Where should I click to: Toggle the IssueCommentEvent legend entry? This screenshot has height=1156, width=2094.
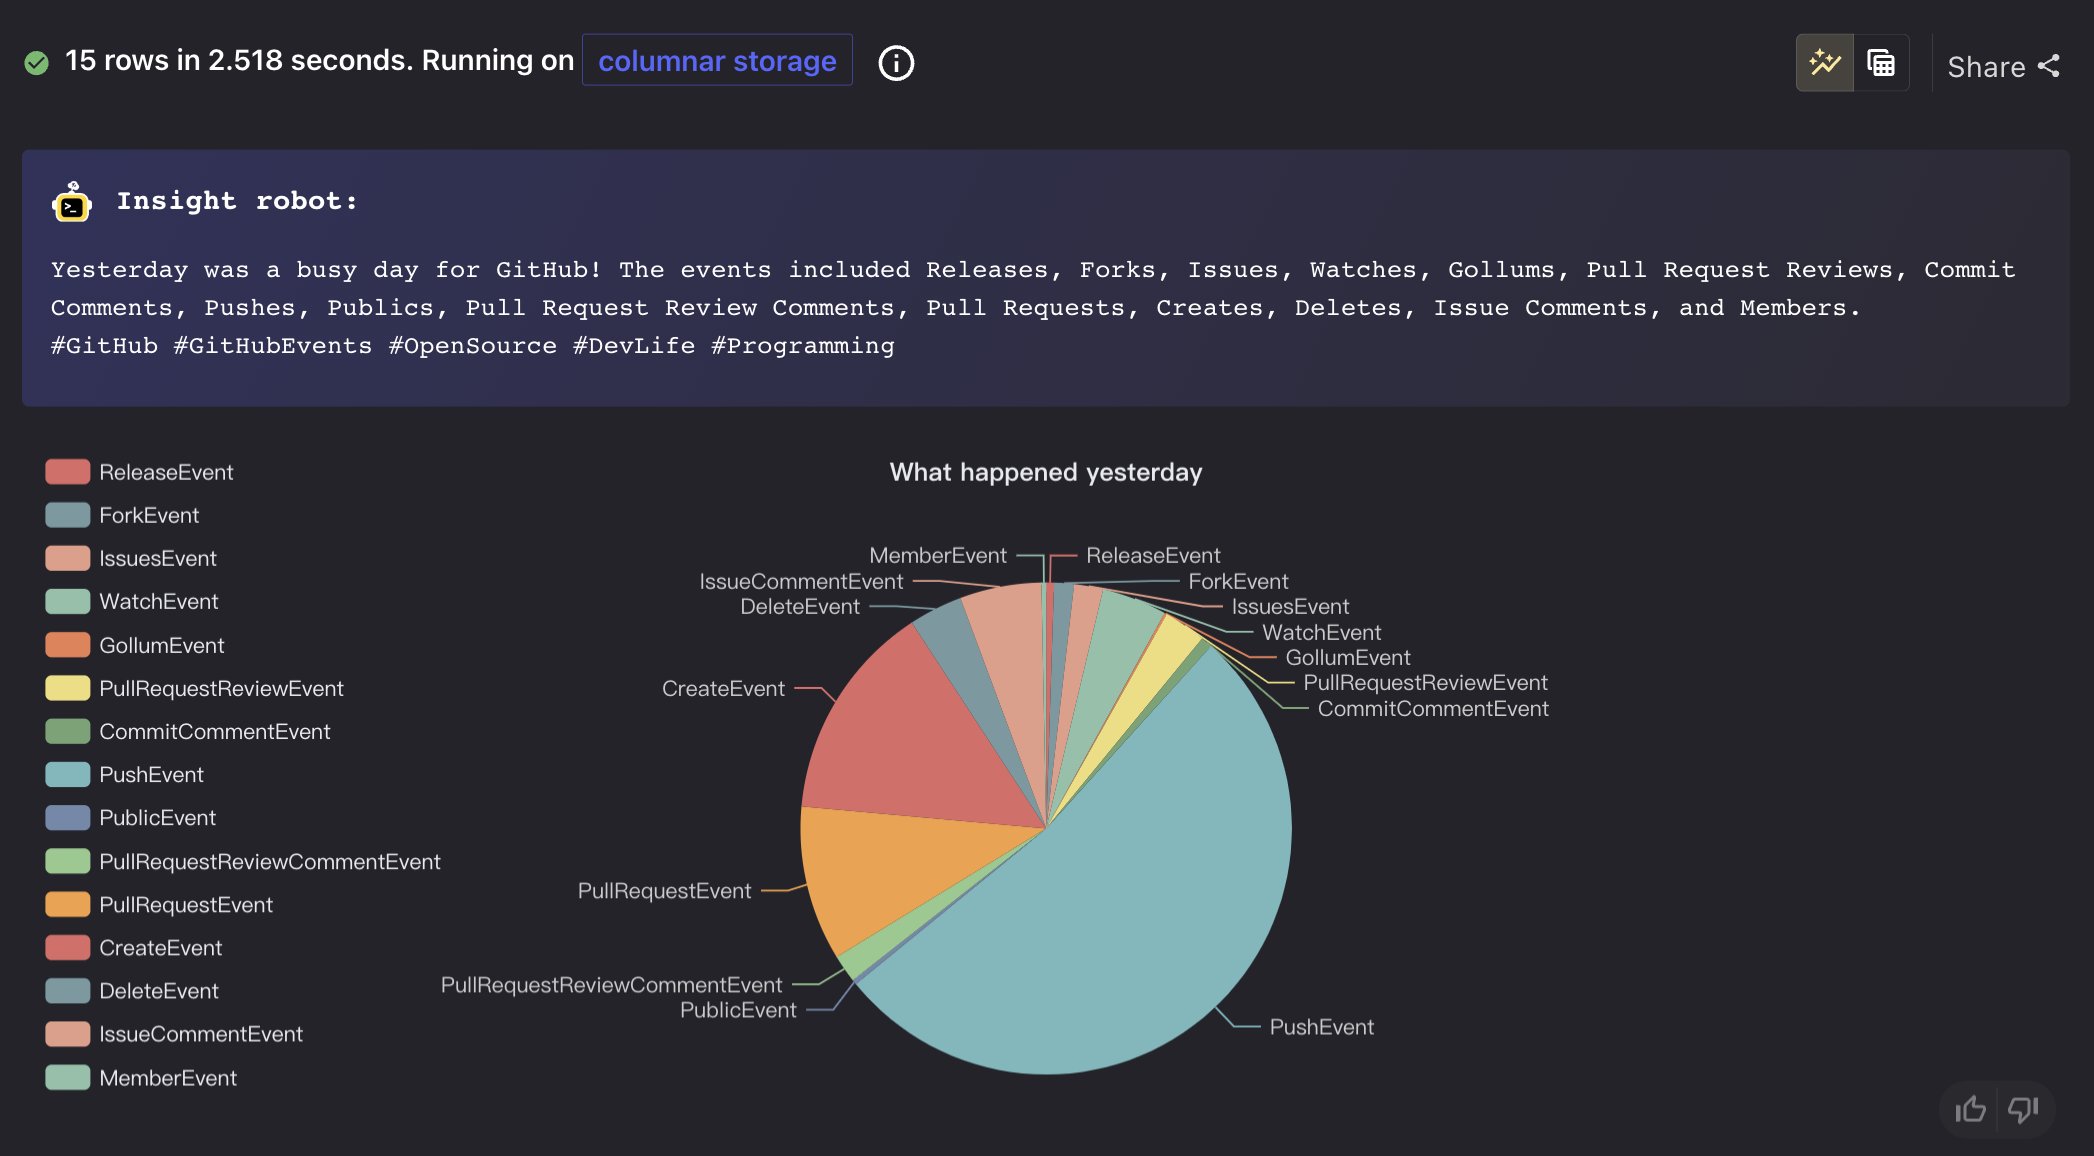pyautogui.click(x=200, y=1033)
